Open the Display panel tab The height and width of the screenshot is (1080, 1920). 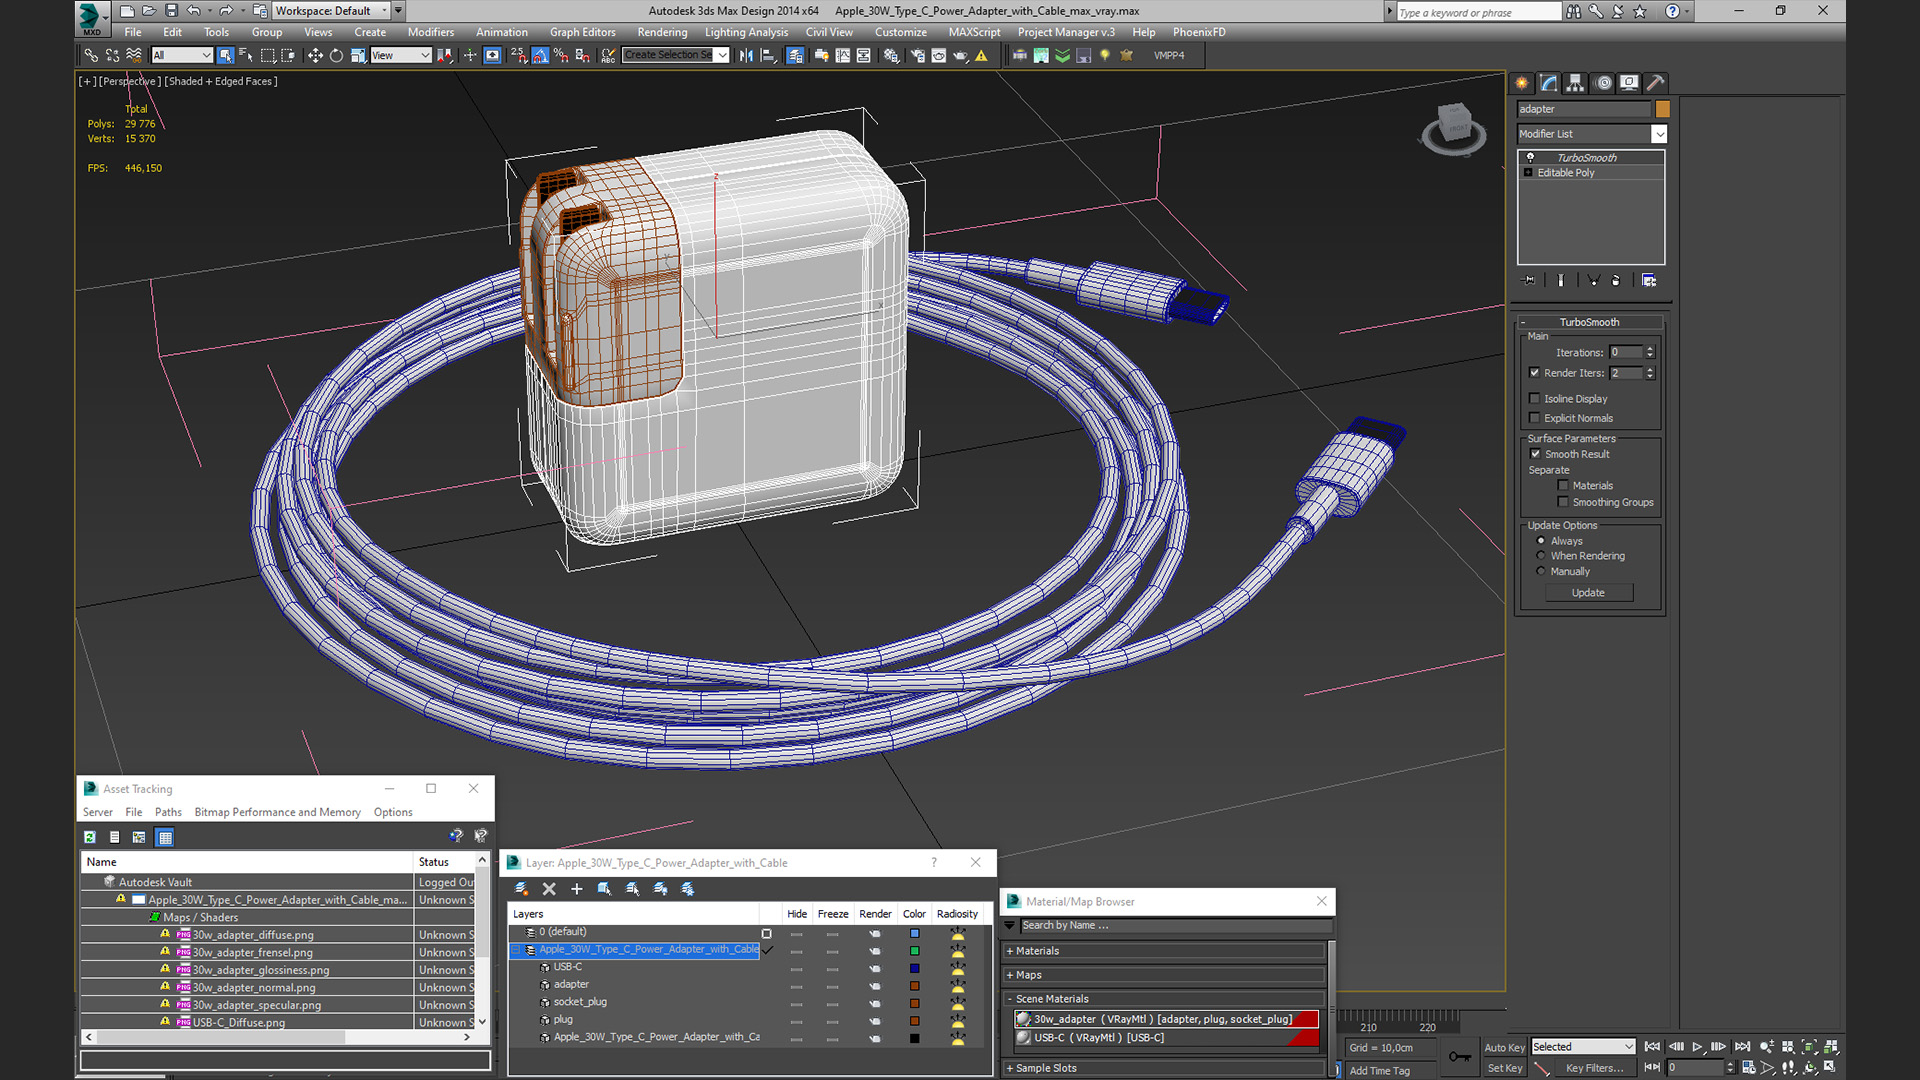(1629, 83)
